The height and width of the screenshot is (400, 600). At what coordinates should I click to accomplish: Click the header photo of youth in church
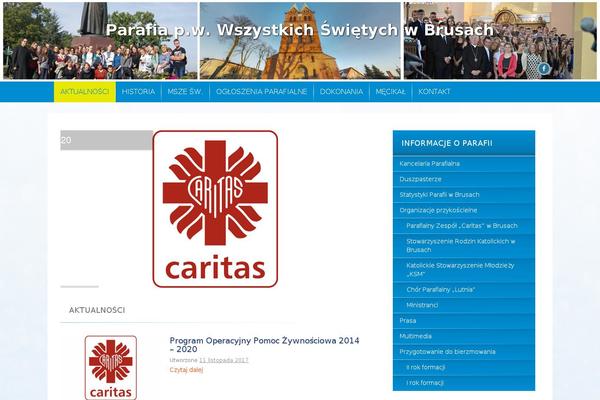(500, 41)
